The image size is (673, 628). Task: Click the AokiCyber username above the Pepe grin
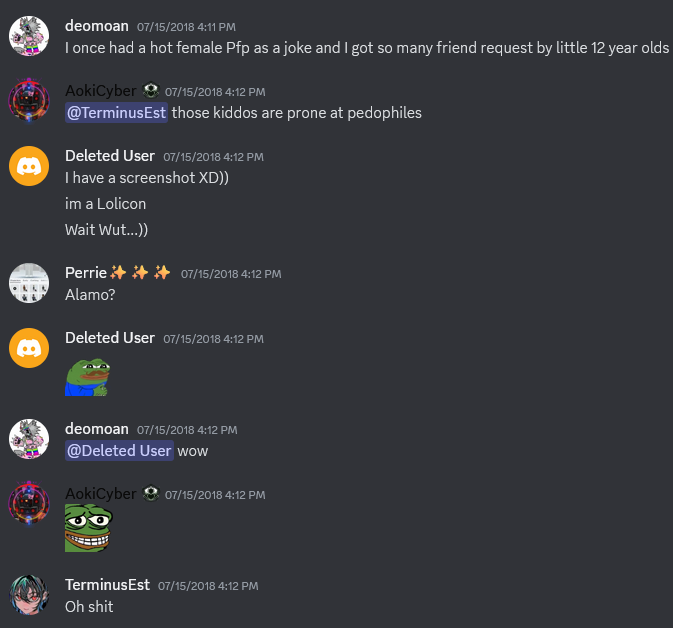pos(101,494)
